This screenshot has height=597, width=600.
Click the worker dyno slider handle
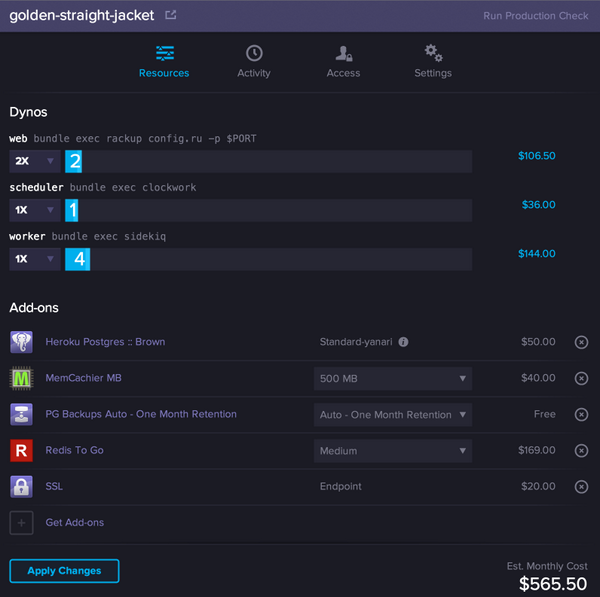78,259
